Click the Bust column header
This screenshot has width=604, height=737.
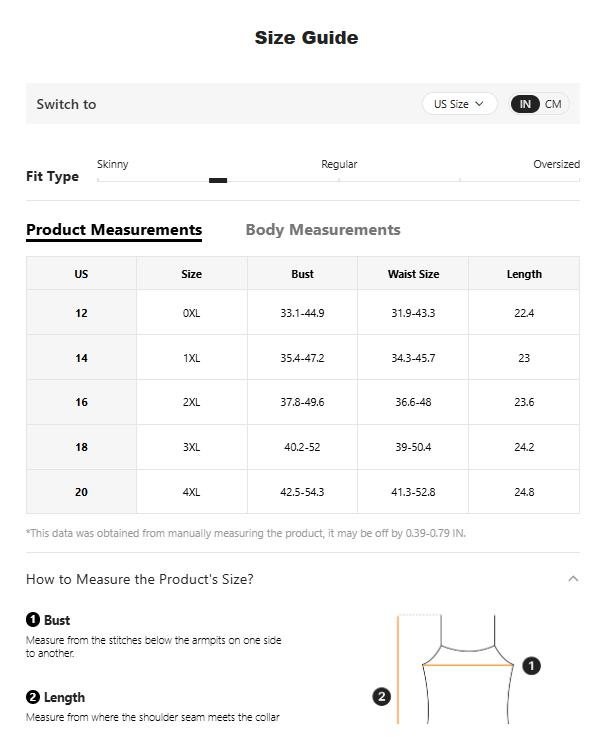click(x=302, y=274)
